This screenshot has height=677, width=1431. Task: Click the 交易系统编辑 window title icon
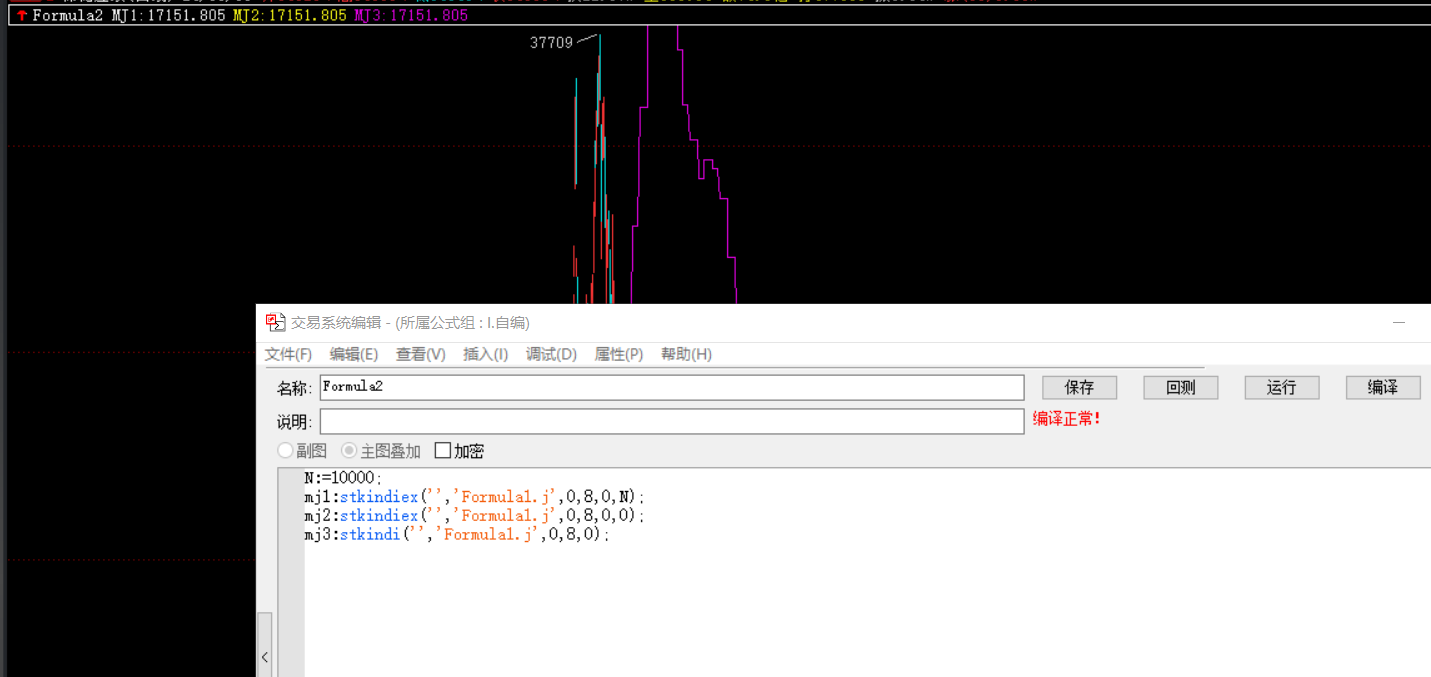pos(275,322)
